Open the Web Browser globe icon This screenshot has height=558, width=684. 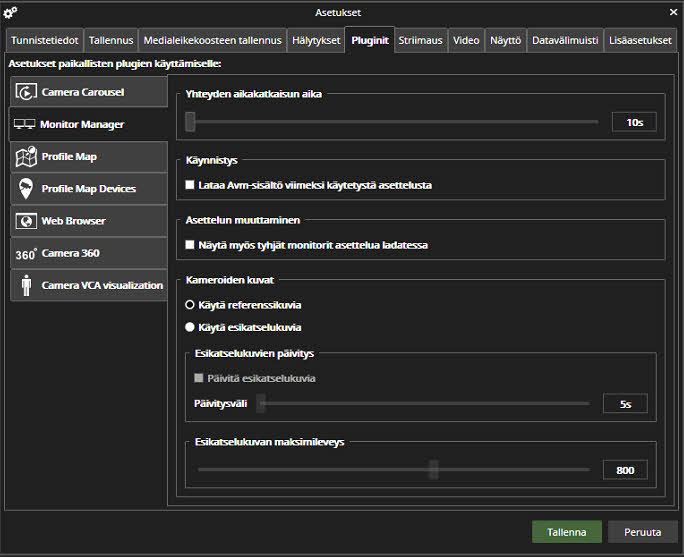(25, 221)
